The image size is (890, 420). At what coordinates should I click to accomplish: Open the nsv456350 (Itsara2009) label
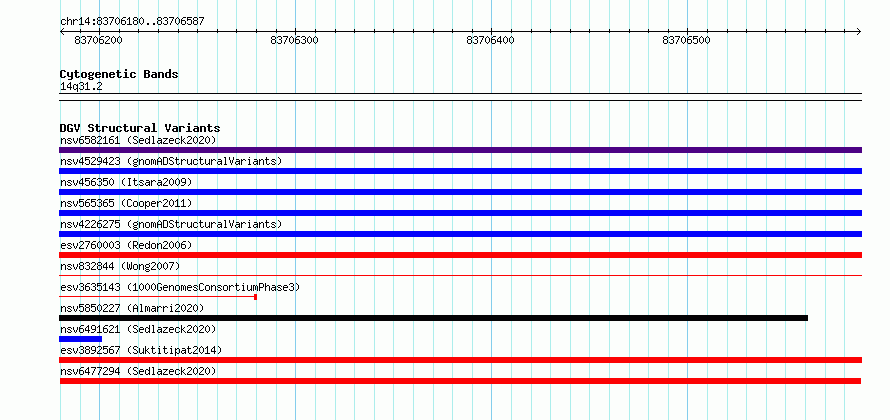click(x=126, y=182)
